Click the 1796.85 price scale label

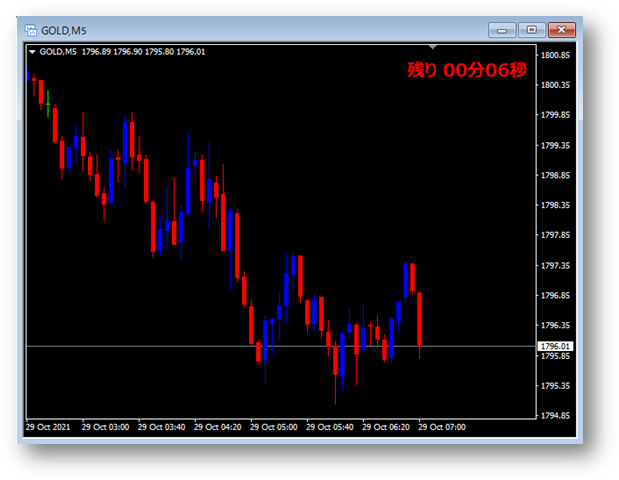[x=555, y=296]
